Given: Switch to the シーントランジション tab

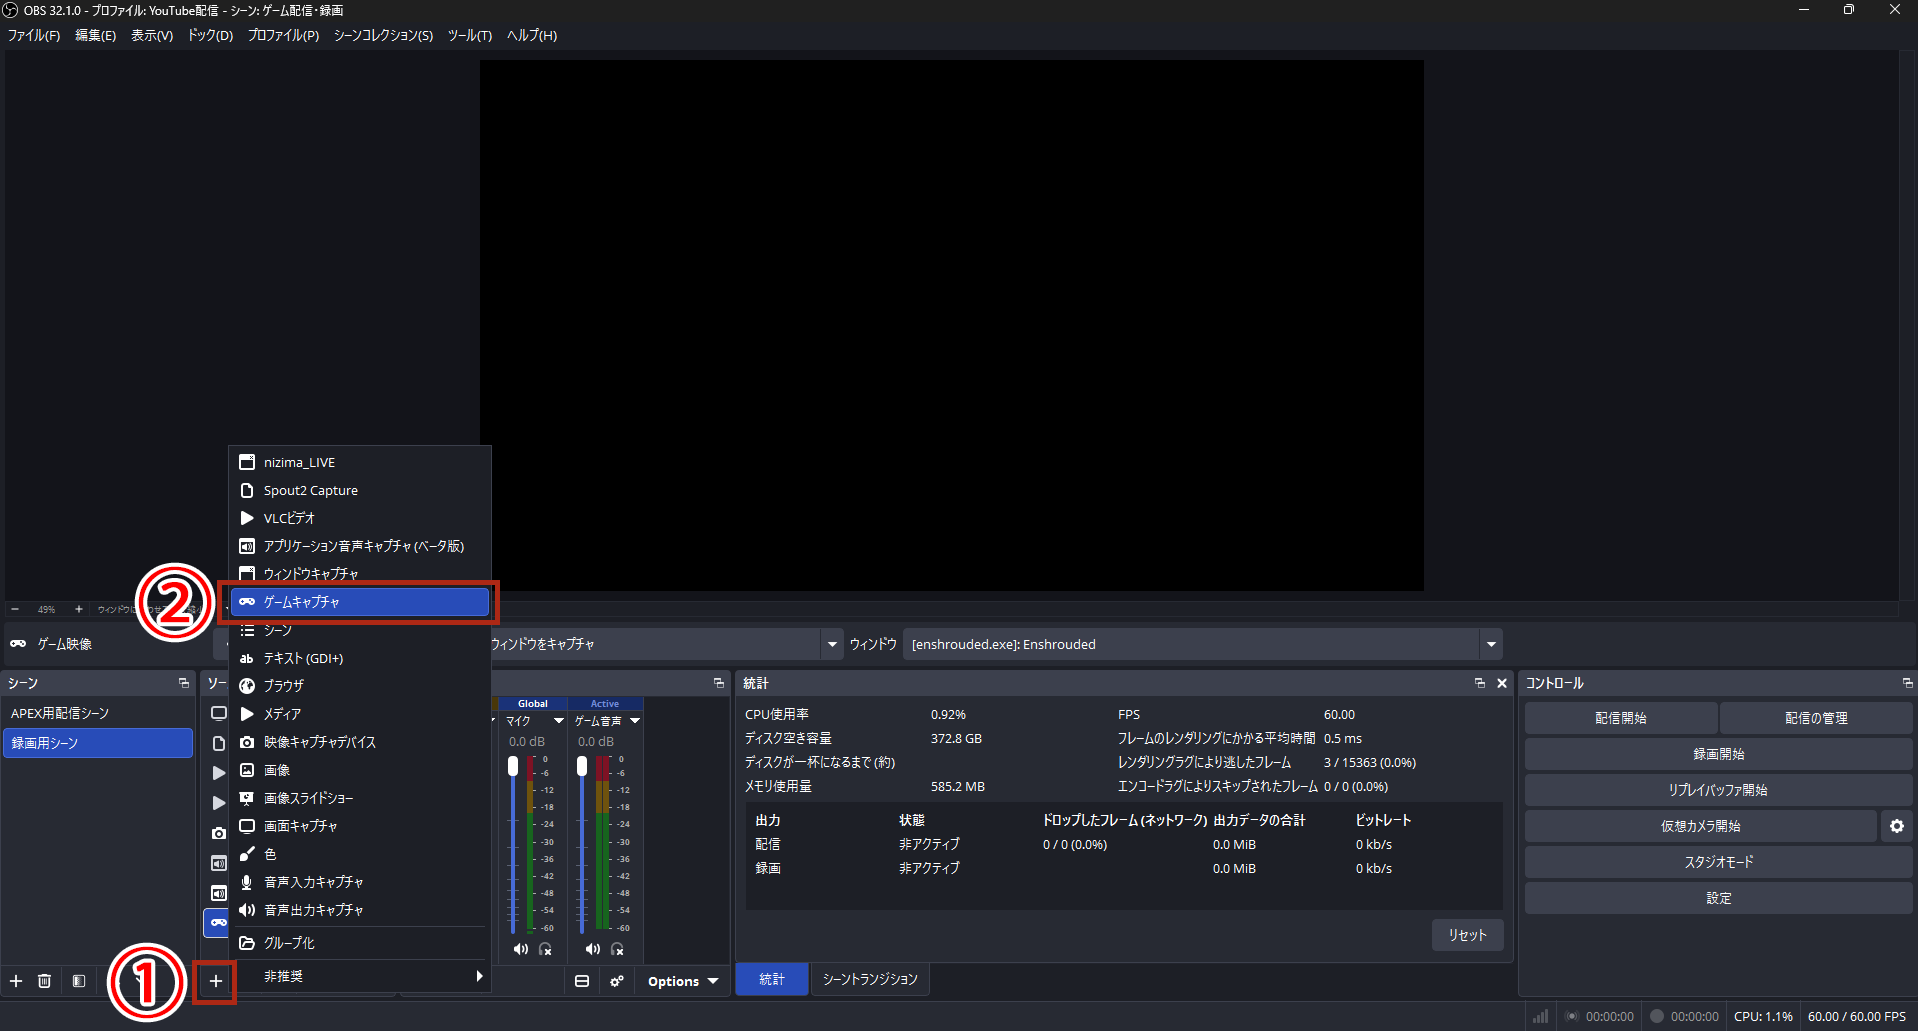Looking at the screenshot, I should coord(870,980).
